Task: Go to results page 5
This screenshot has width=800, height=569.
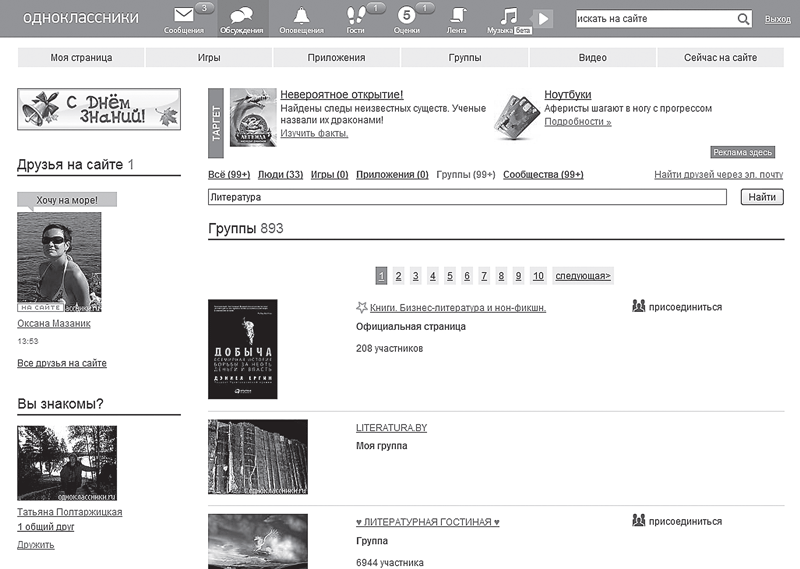Action: pyautogui.click(x=449, y=276)
